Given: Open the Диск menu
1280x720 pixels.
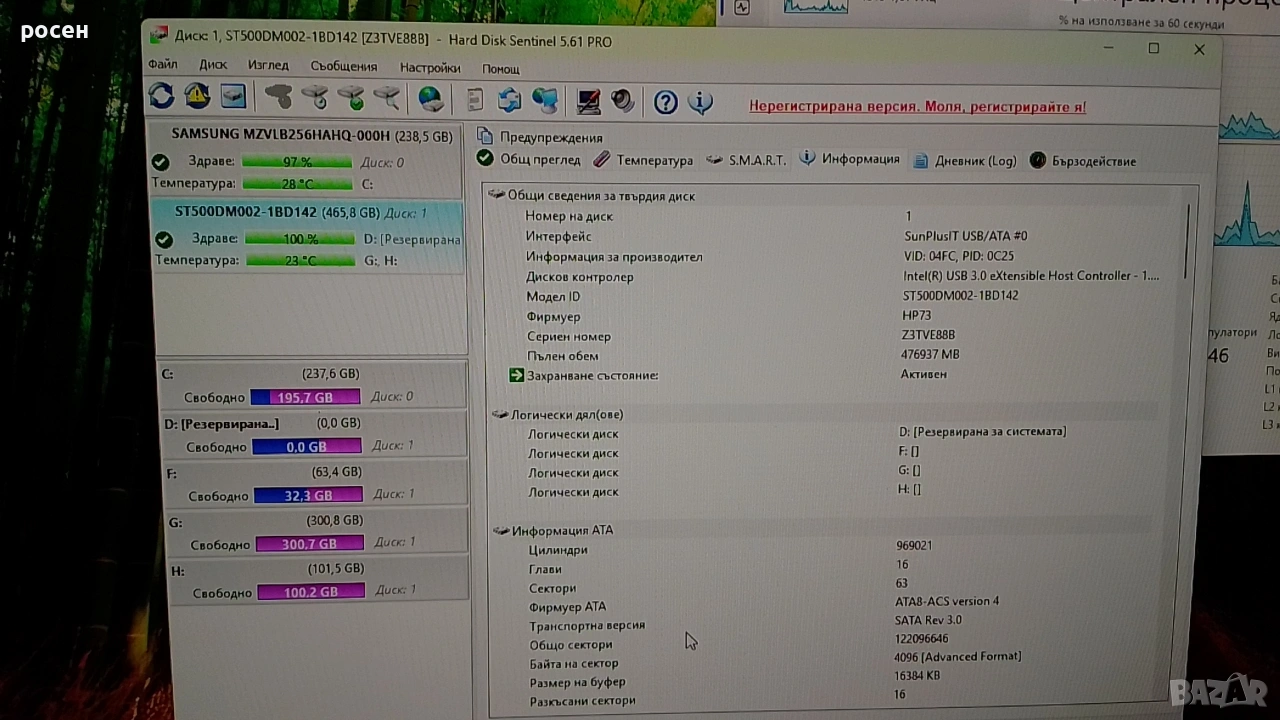Looking at the screenshot, I should 213,65.
